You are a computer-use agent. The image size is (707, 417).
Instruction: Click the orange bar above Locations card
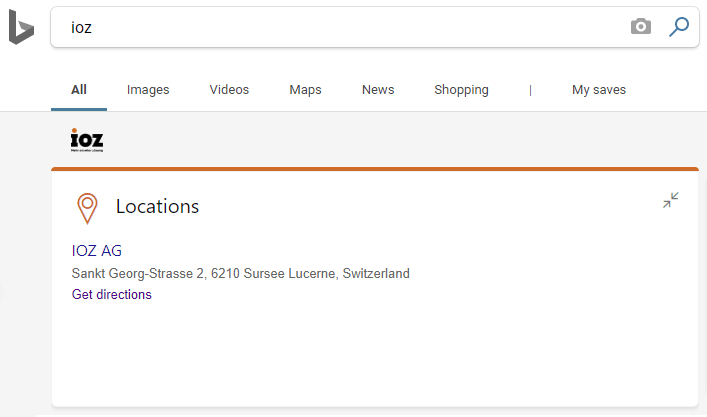375,169
